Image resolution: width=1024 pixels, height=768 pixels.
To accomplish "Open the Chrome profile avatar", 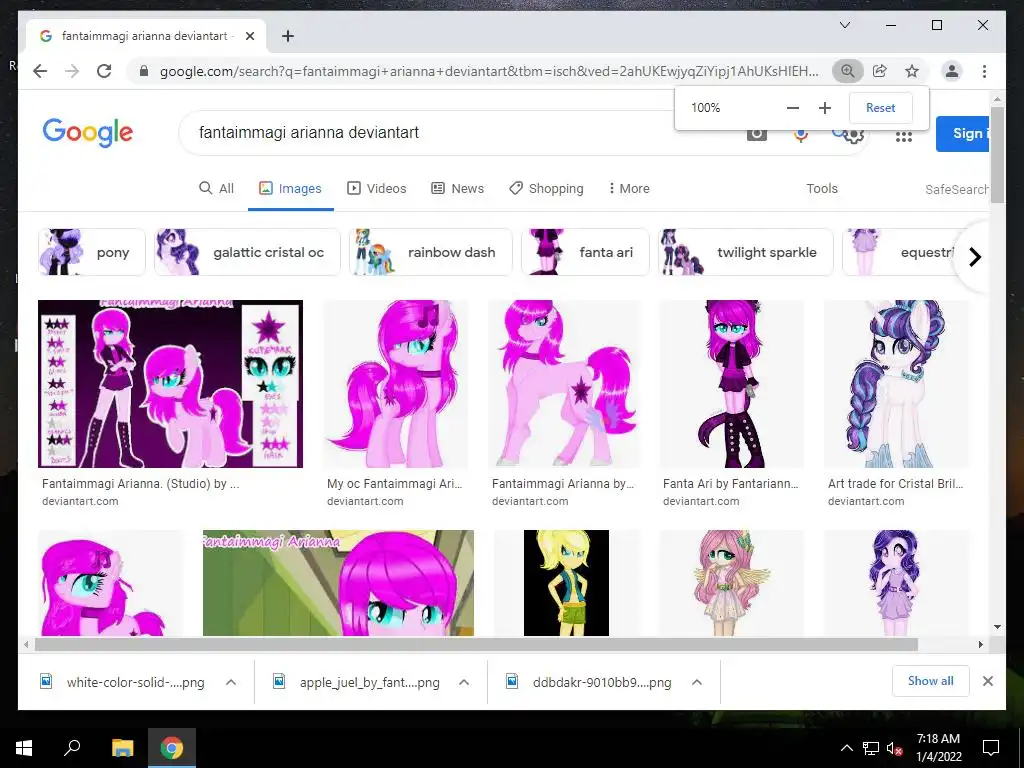I will click(x=952, y=71).
